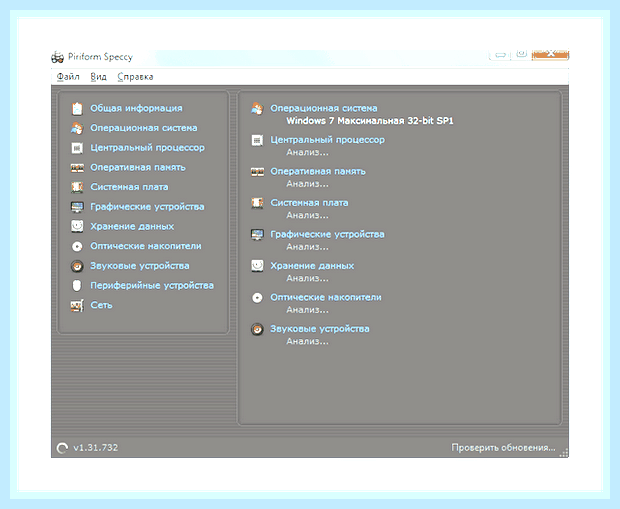Select Сеть label in the sidebar
This screenshot has height=509, width=620.
pos(101,305)
